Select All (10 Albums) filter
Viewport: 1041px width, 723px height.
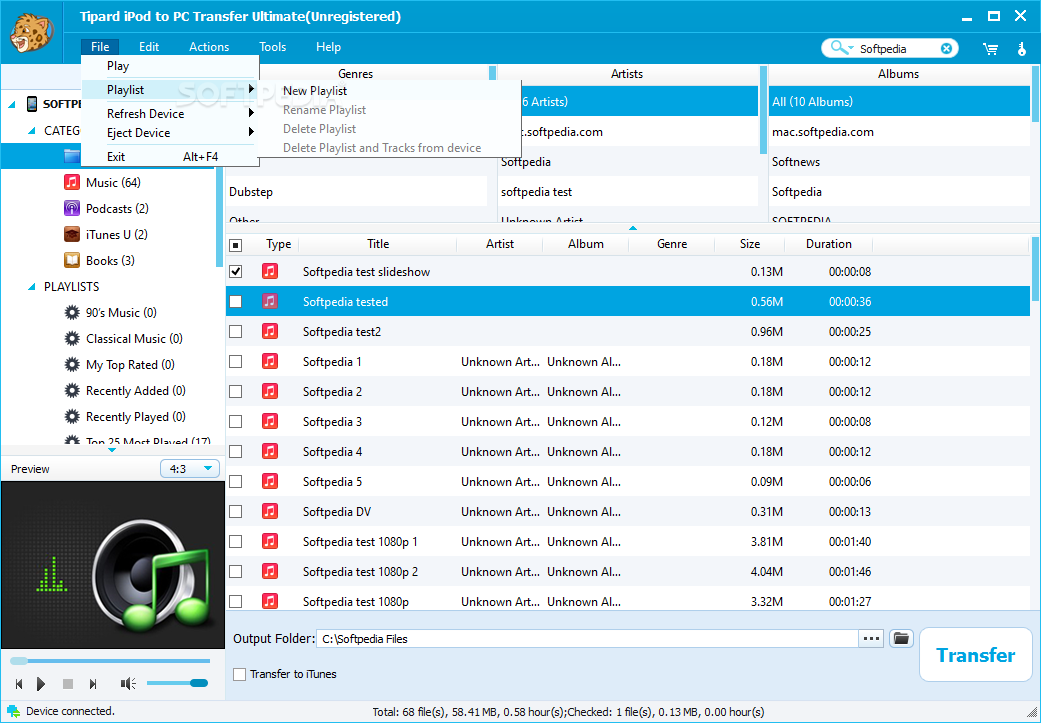click(x=899, y=102)
